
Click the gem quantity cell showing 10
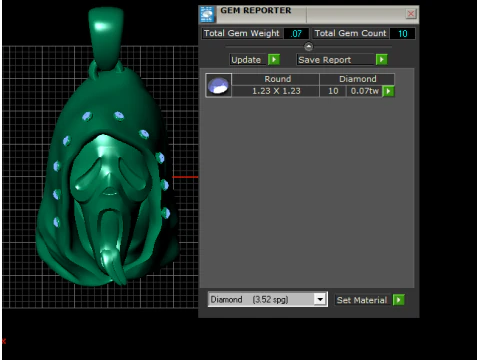click(333, 91)
